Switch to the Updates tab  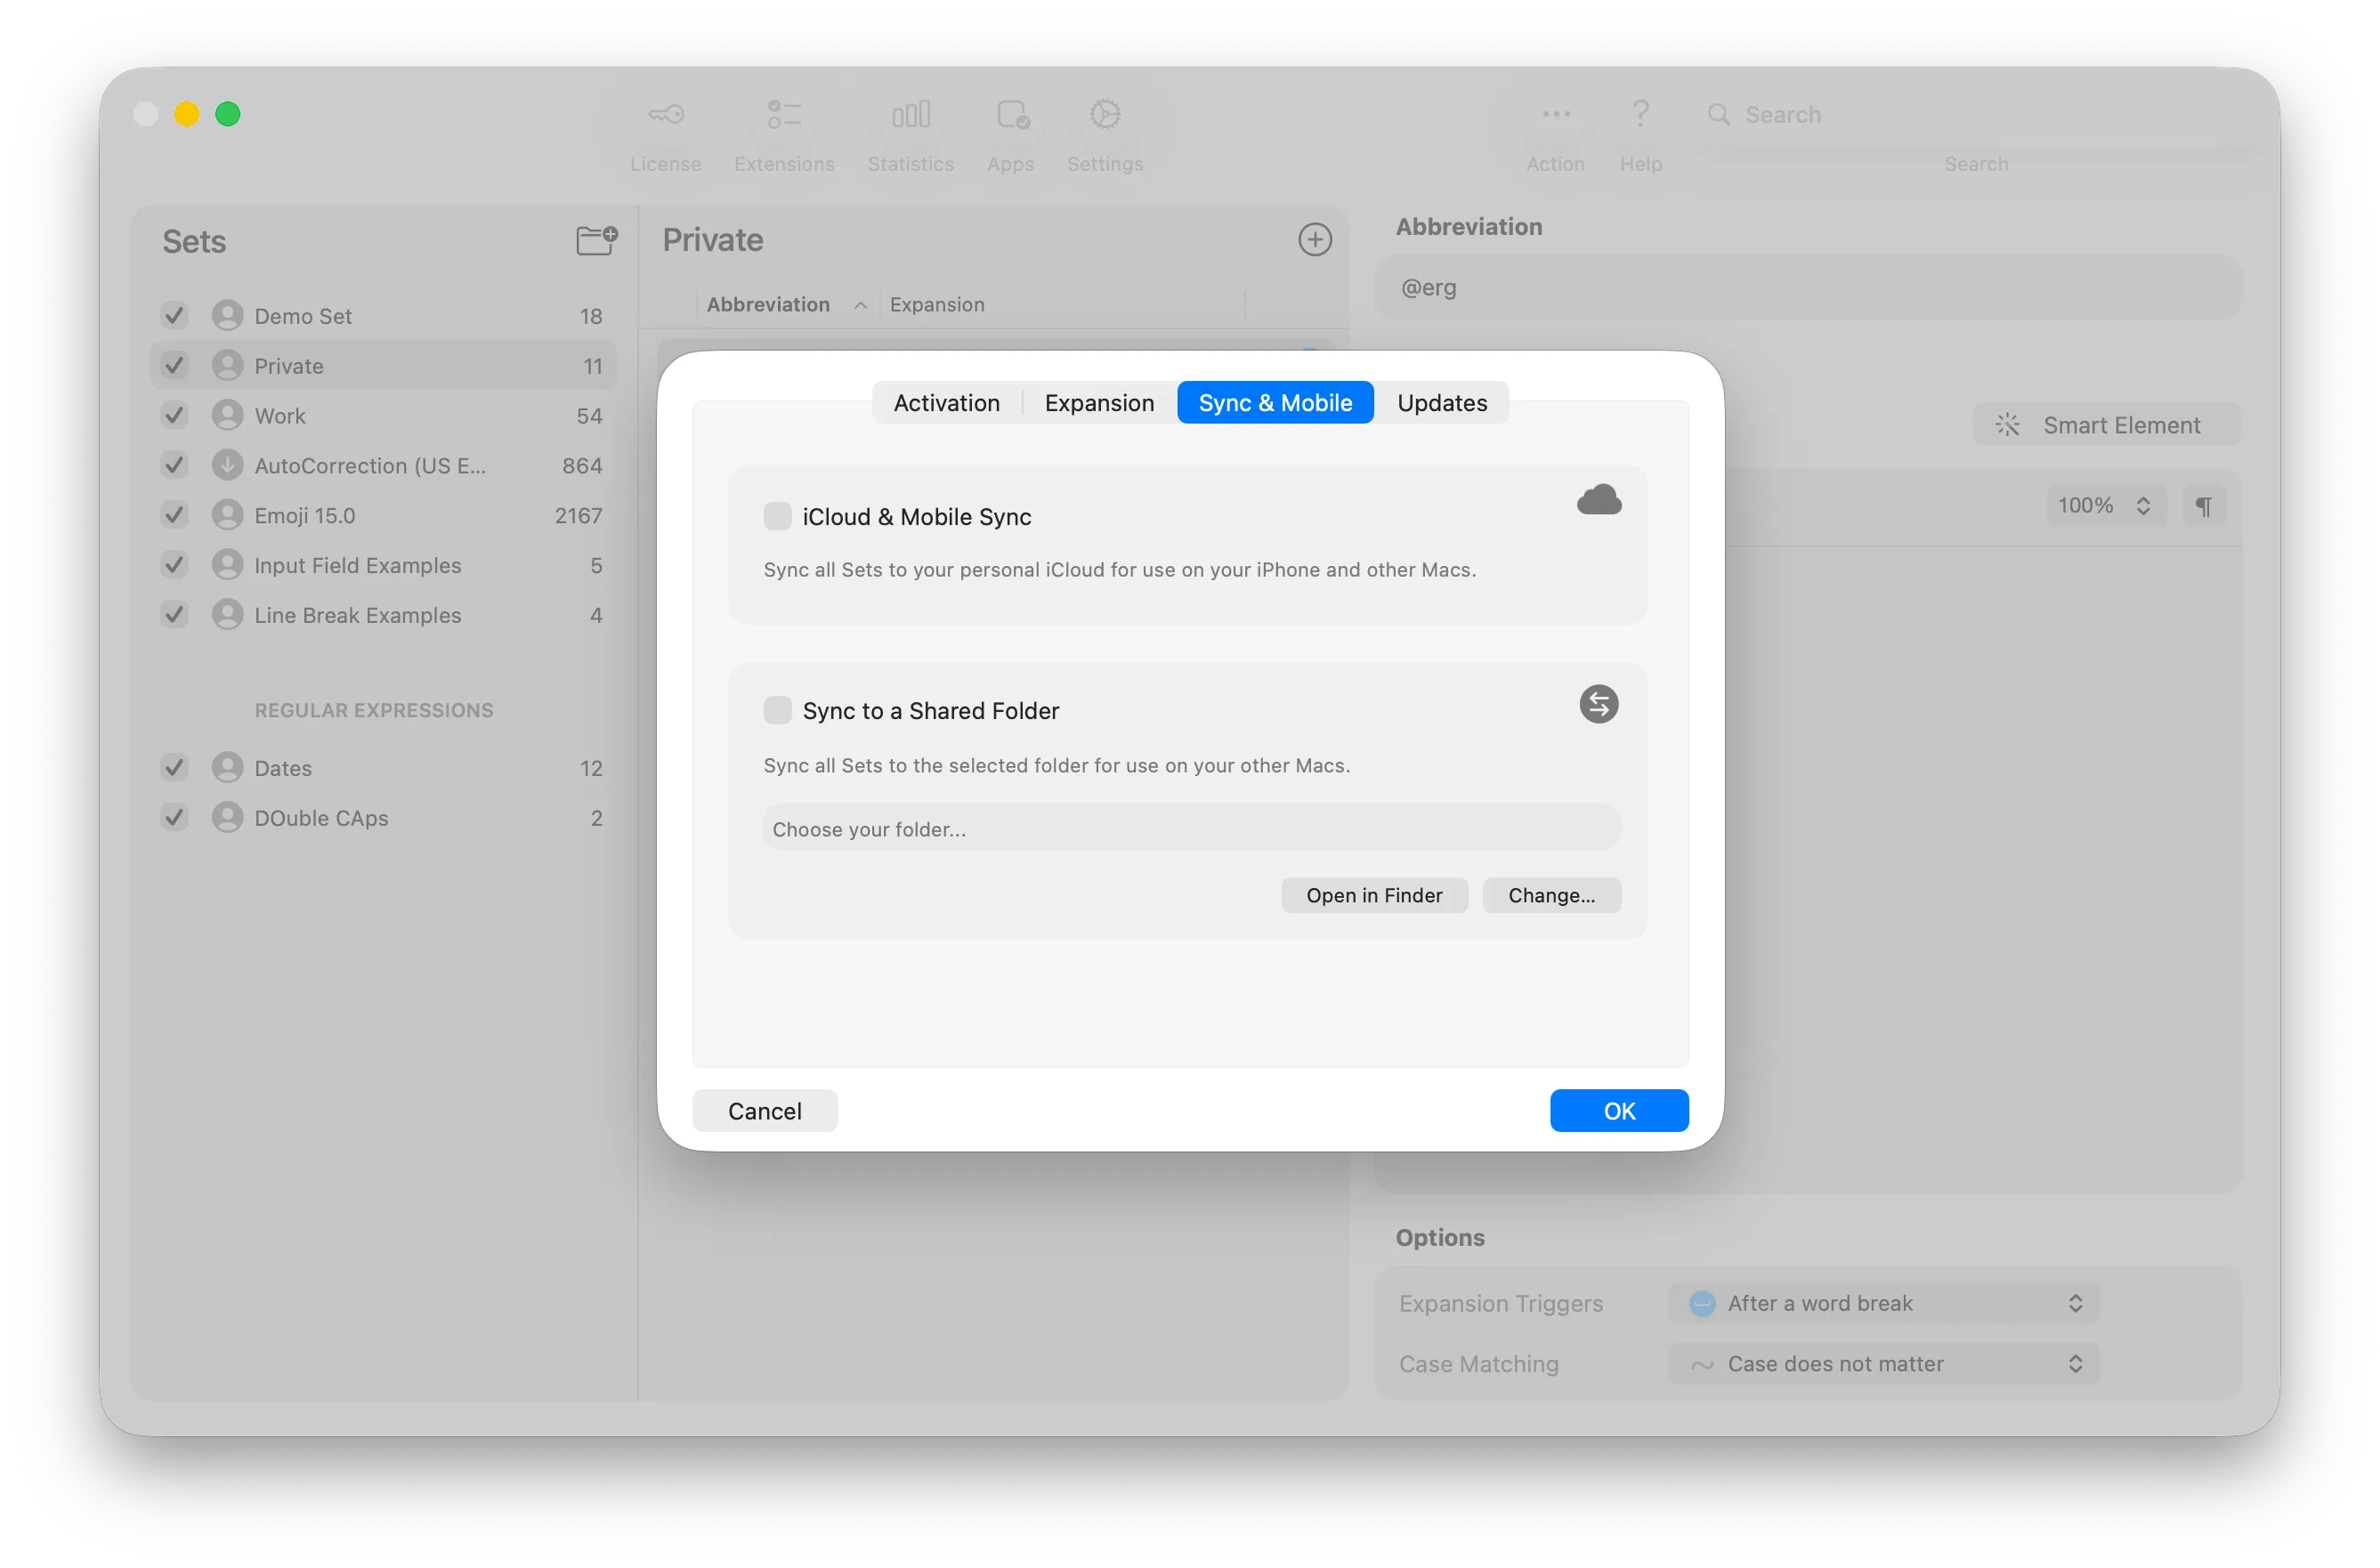pyautogui.click(x=1441, y=403)
